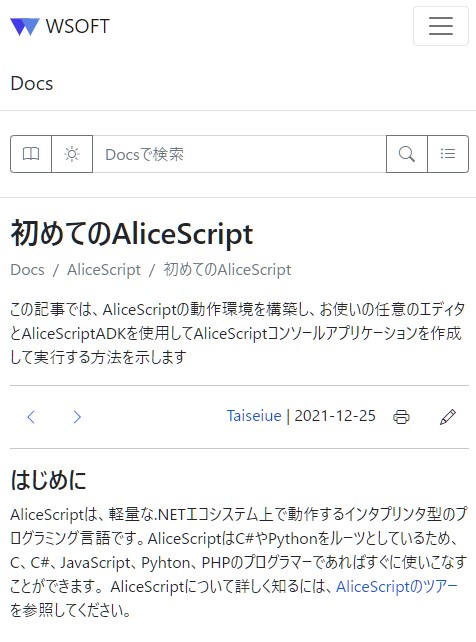Toggle the sun icon light/dark theme
The image size is (476, 642).
pos(72,154)
